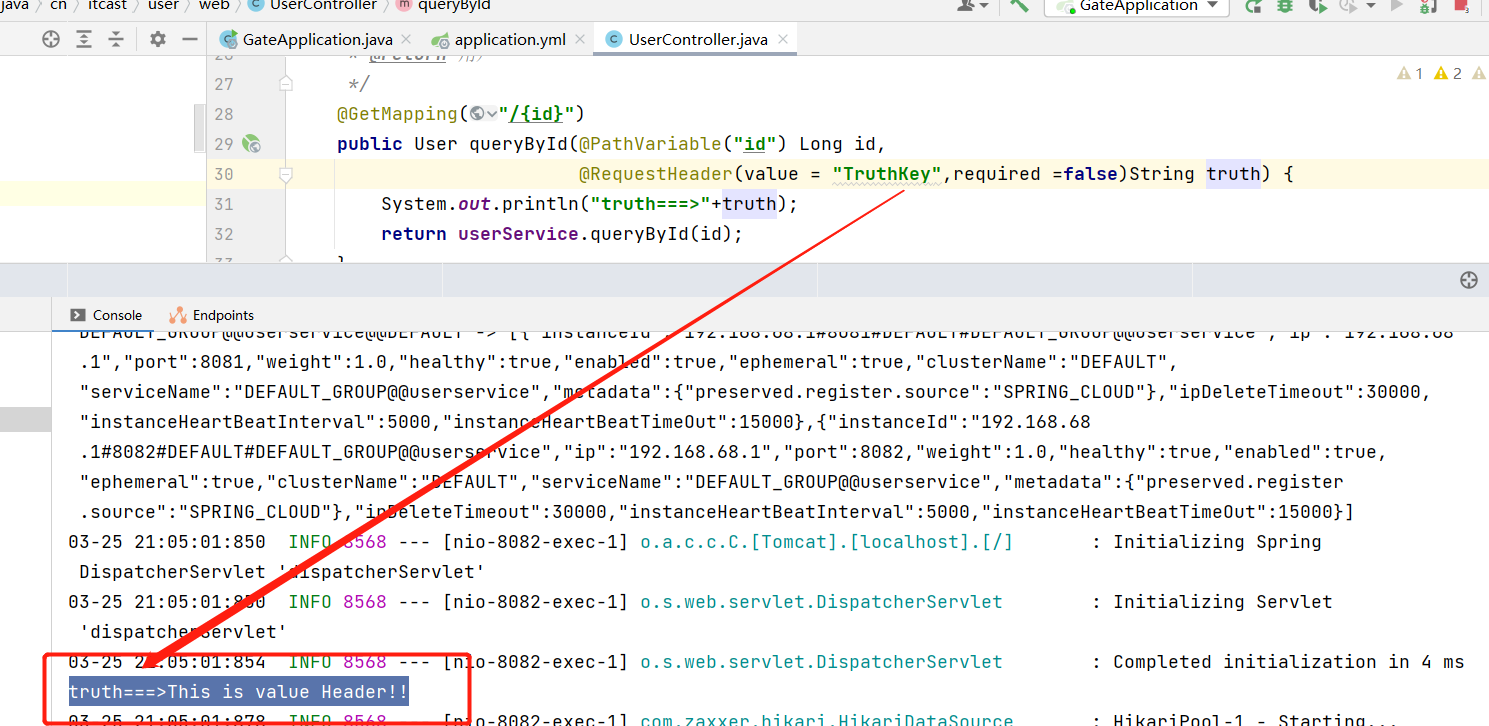Screen dimensions: 1489x726
Task: Stop running processes with red stop icon
Action: 1461,6
